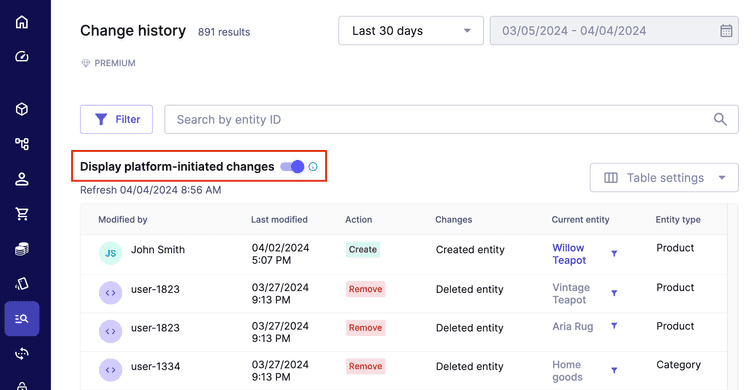Click the calendar icon in date range field
Image resolution: width=754 pixels, height=390 pixels.
(x=726, y=31)
